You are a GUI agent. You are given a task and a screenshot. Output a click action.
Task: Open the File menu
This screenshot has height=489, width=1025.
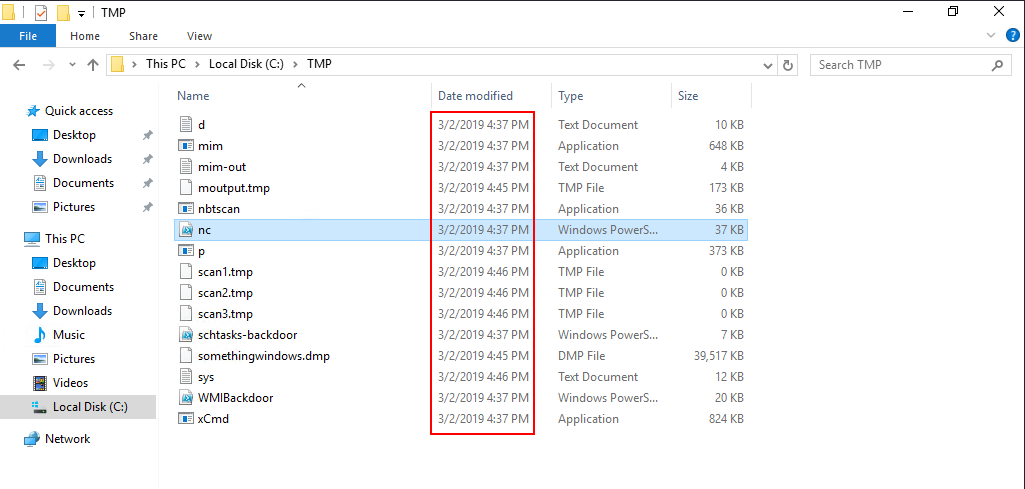[28, 36]
